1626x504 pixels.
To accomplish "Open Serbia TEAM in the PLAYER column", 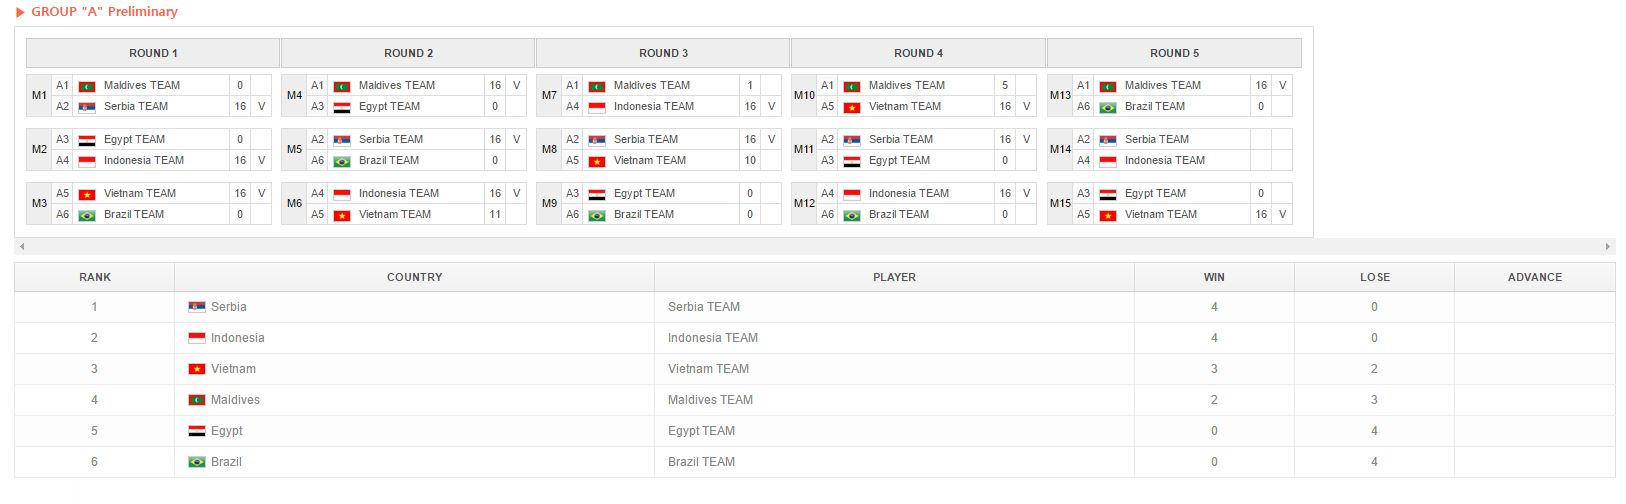I will pyautogui.click(x=704, y=307).
